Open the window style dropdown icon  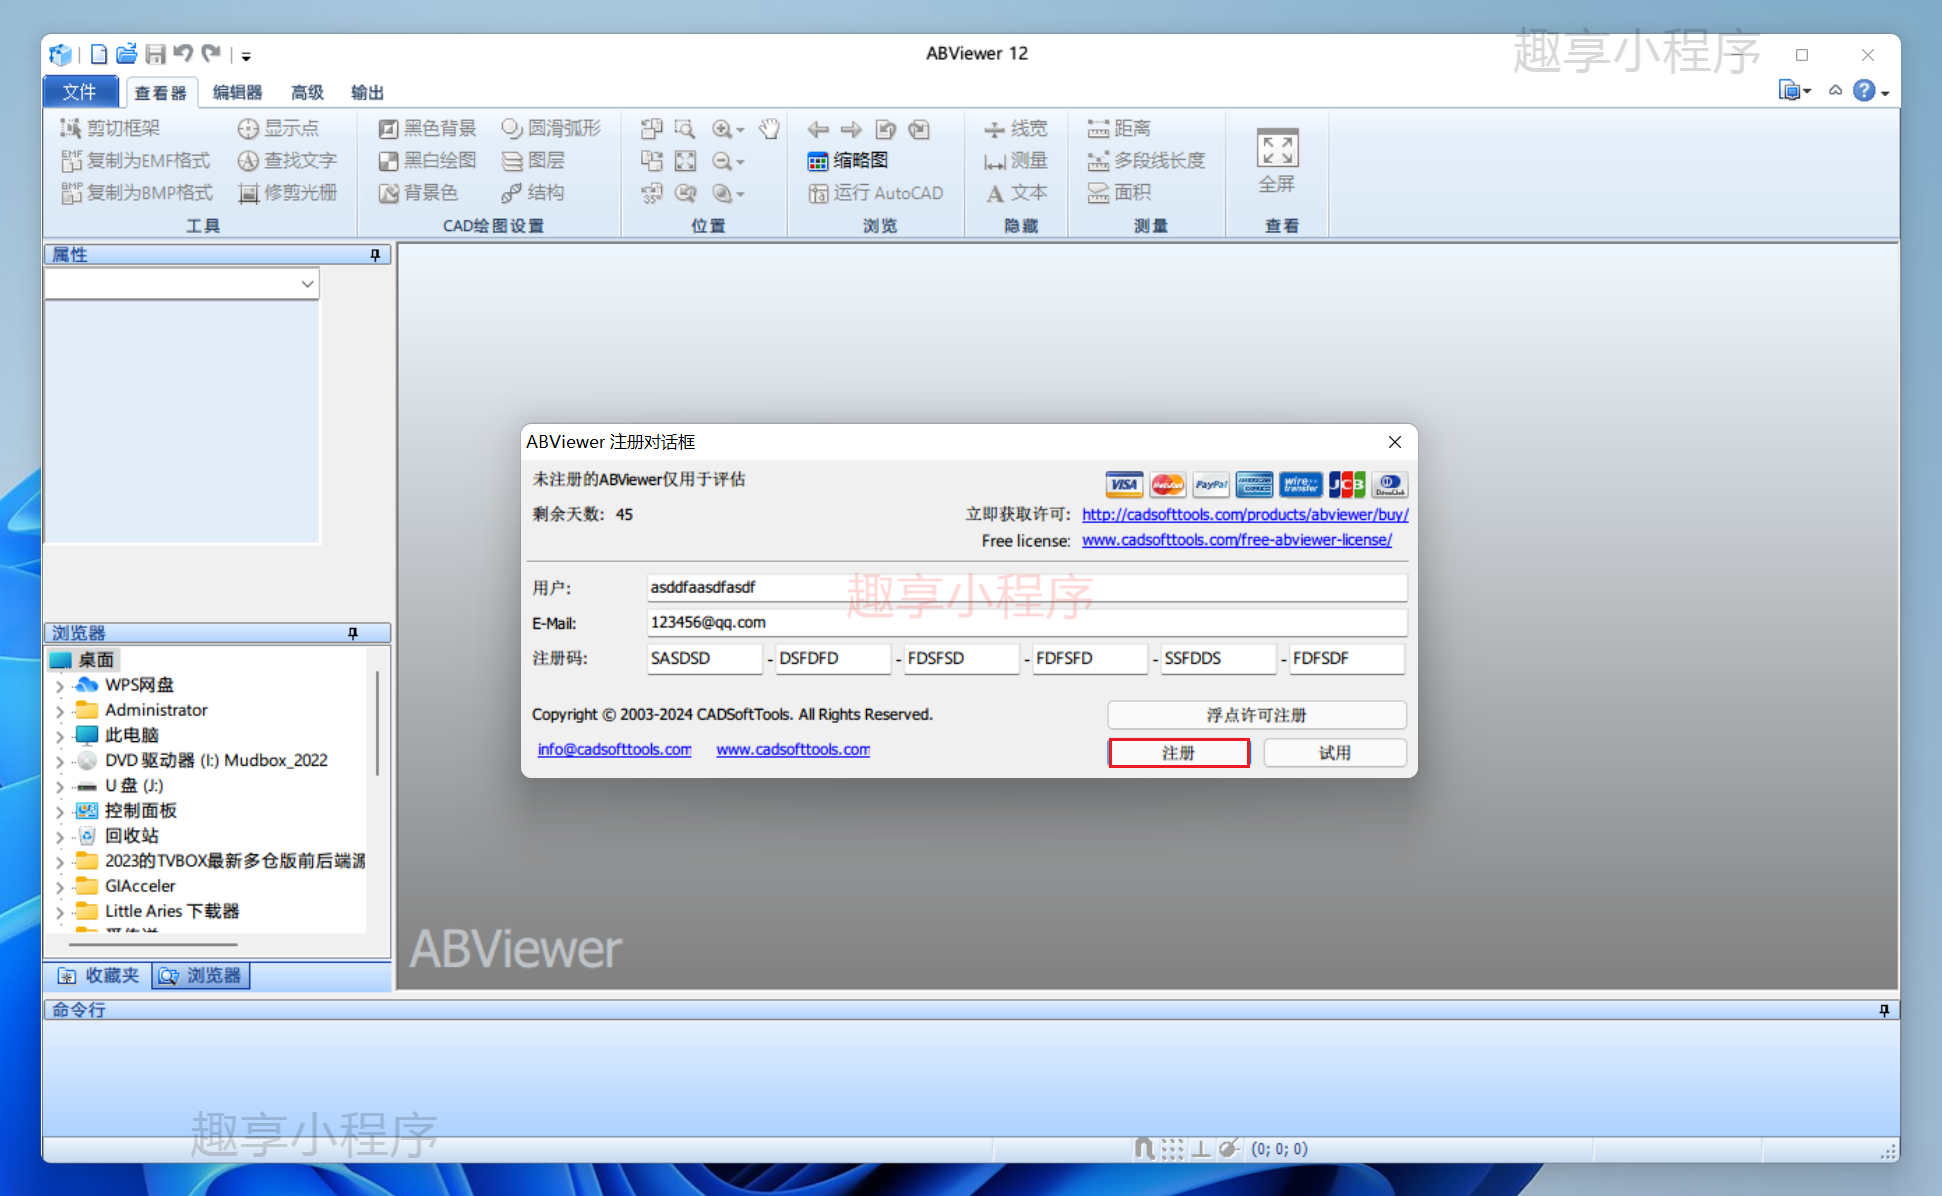tap(1795, 91)
